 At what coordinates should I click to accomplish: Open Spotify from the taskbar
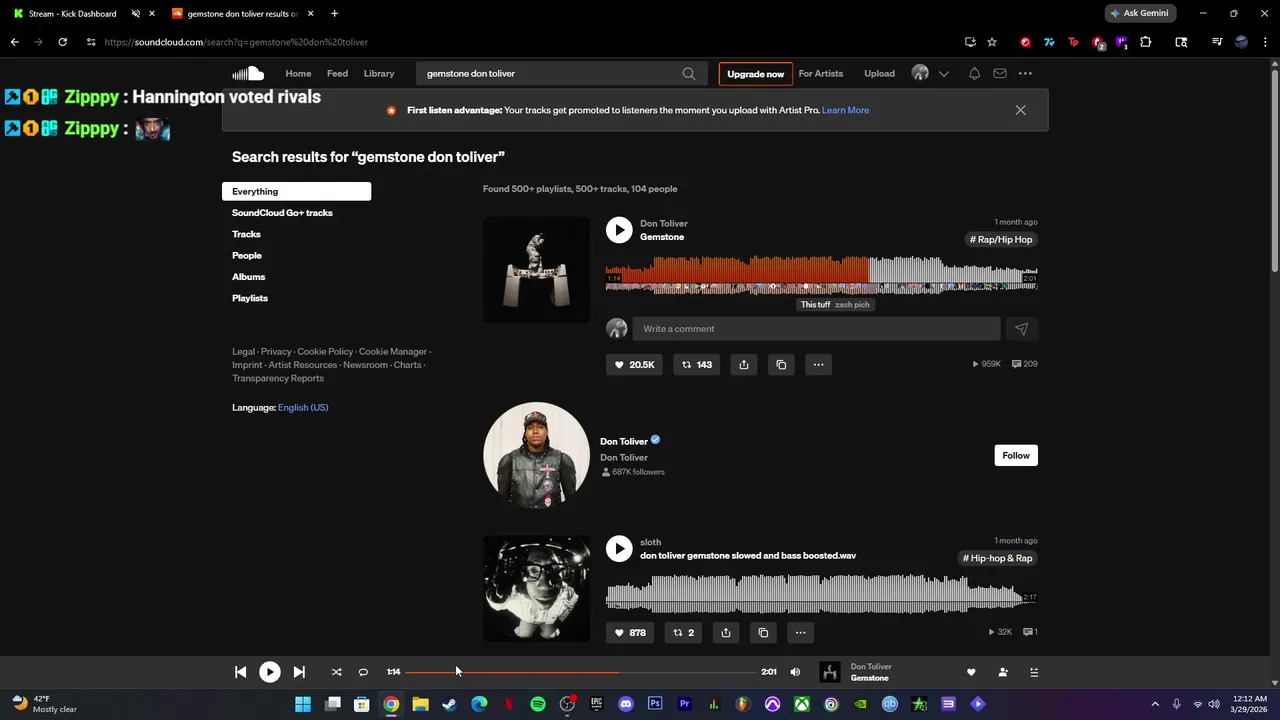coord(538,704)
